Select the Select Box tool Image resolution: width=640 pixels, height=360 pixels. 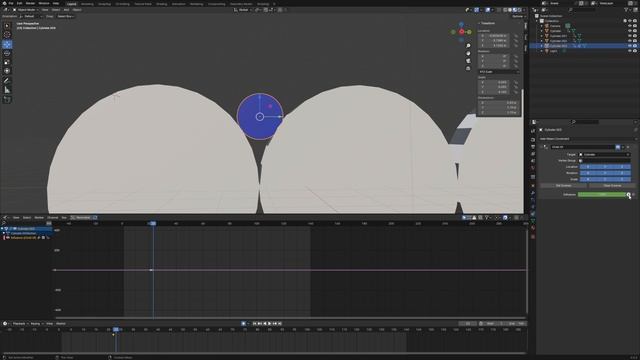(7, 26)
